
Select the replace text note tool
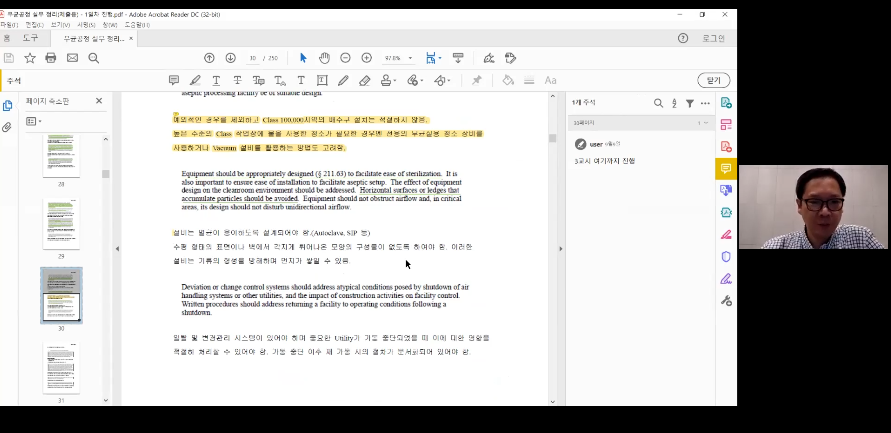coord(259,81)
